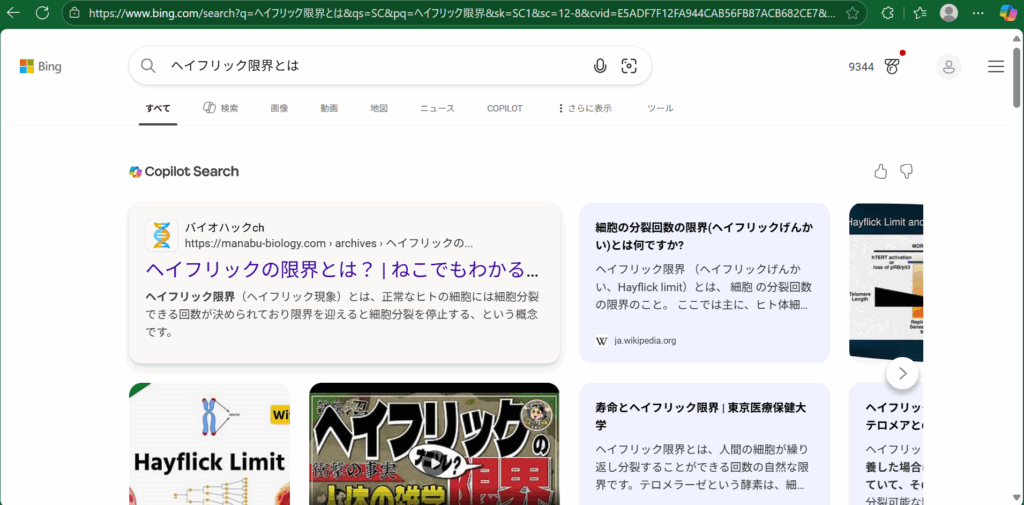Open visual search camera icon
1024x505 pixels.
tap(629, 66)
